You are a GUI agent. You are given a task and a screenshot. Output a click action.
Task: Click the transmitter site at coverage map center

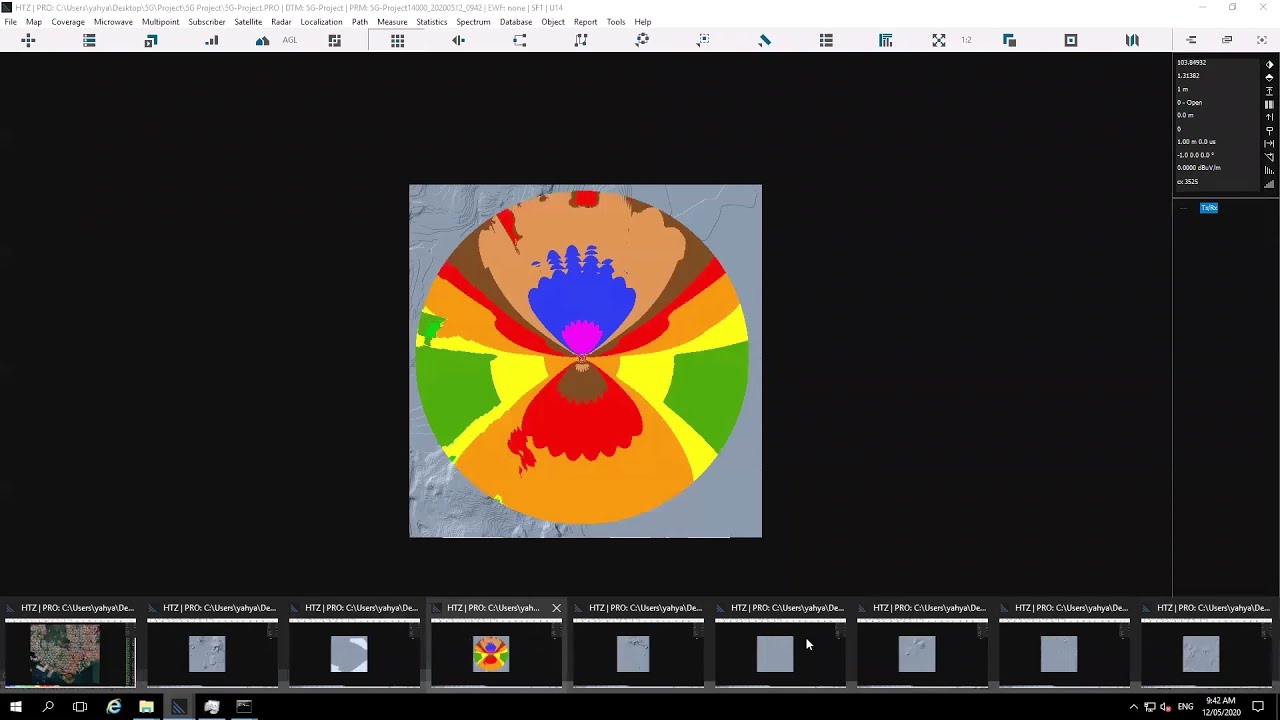coord(583,358)
